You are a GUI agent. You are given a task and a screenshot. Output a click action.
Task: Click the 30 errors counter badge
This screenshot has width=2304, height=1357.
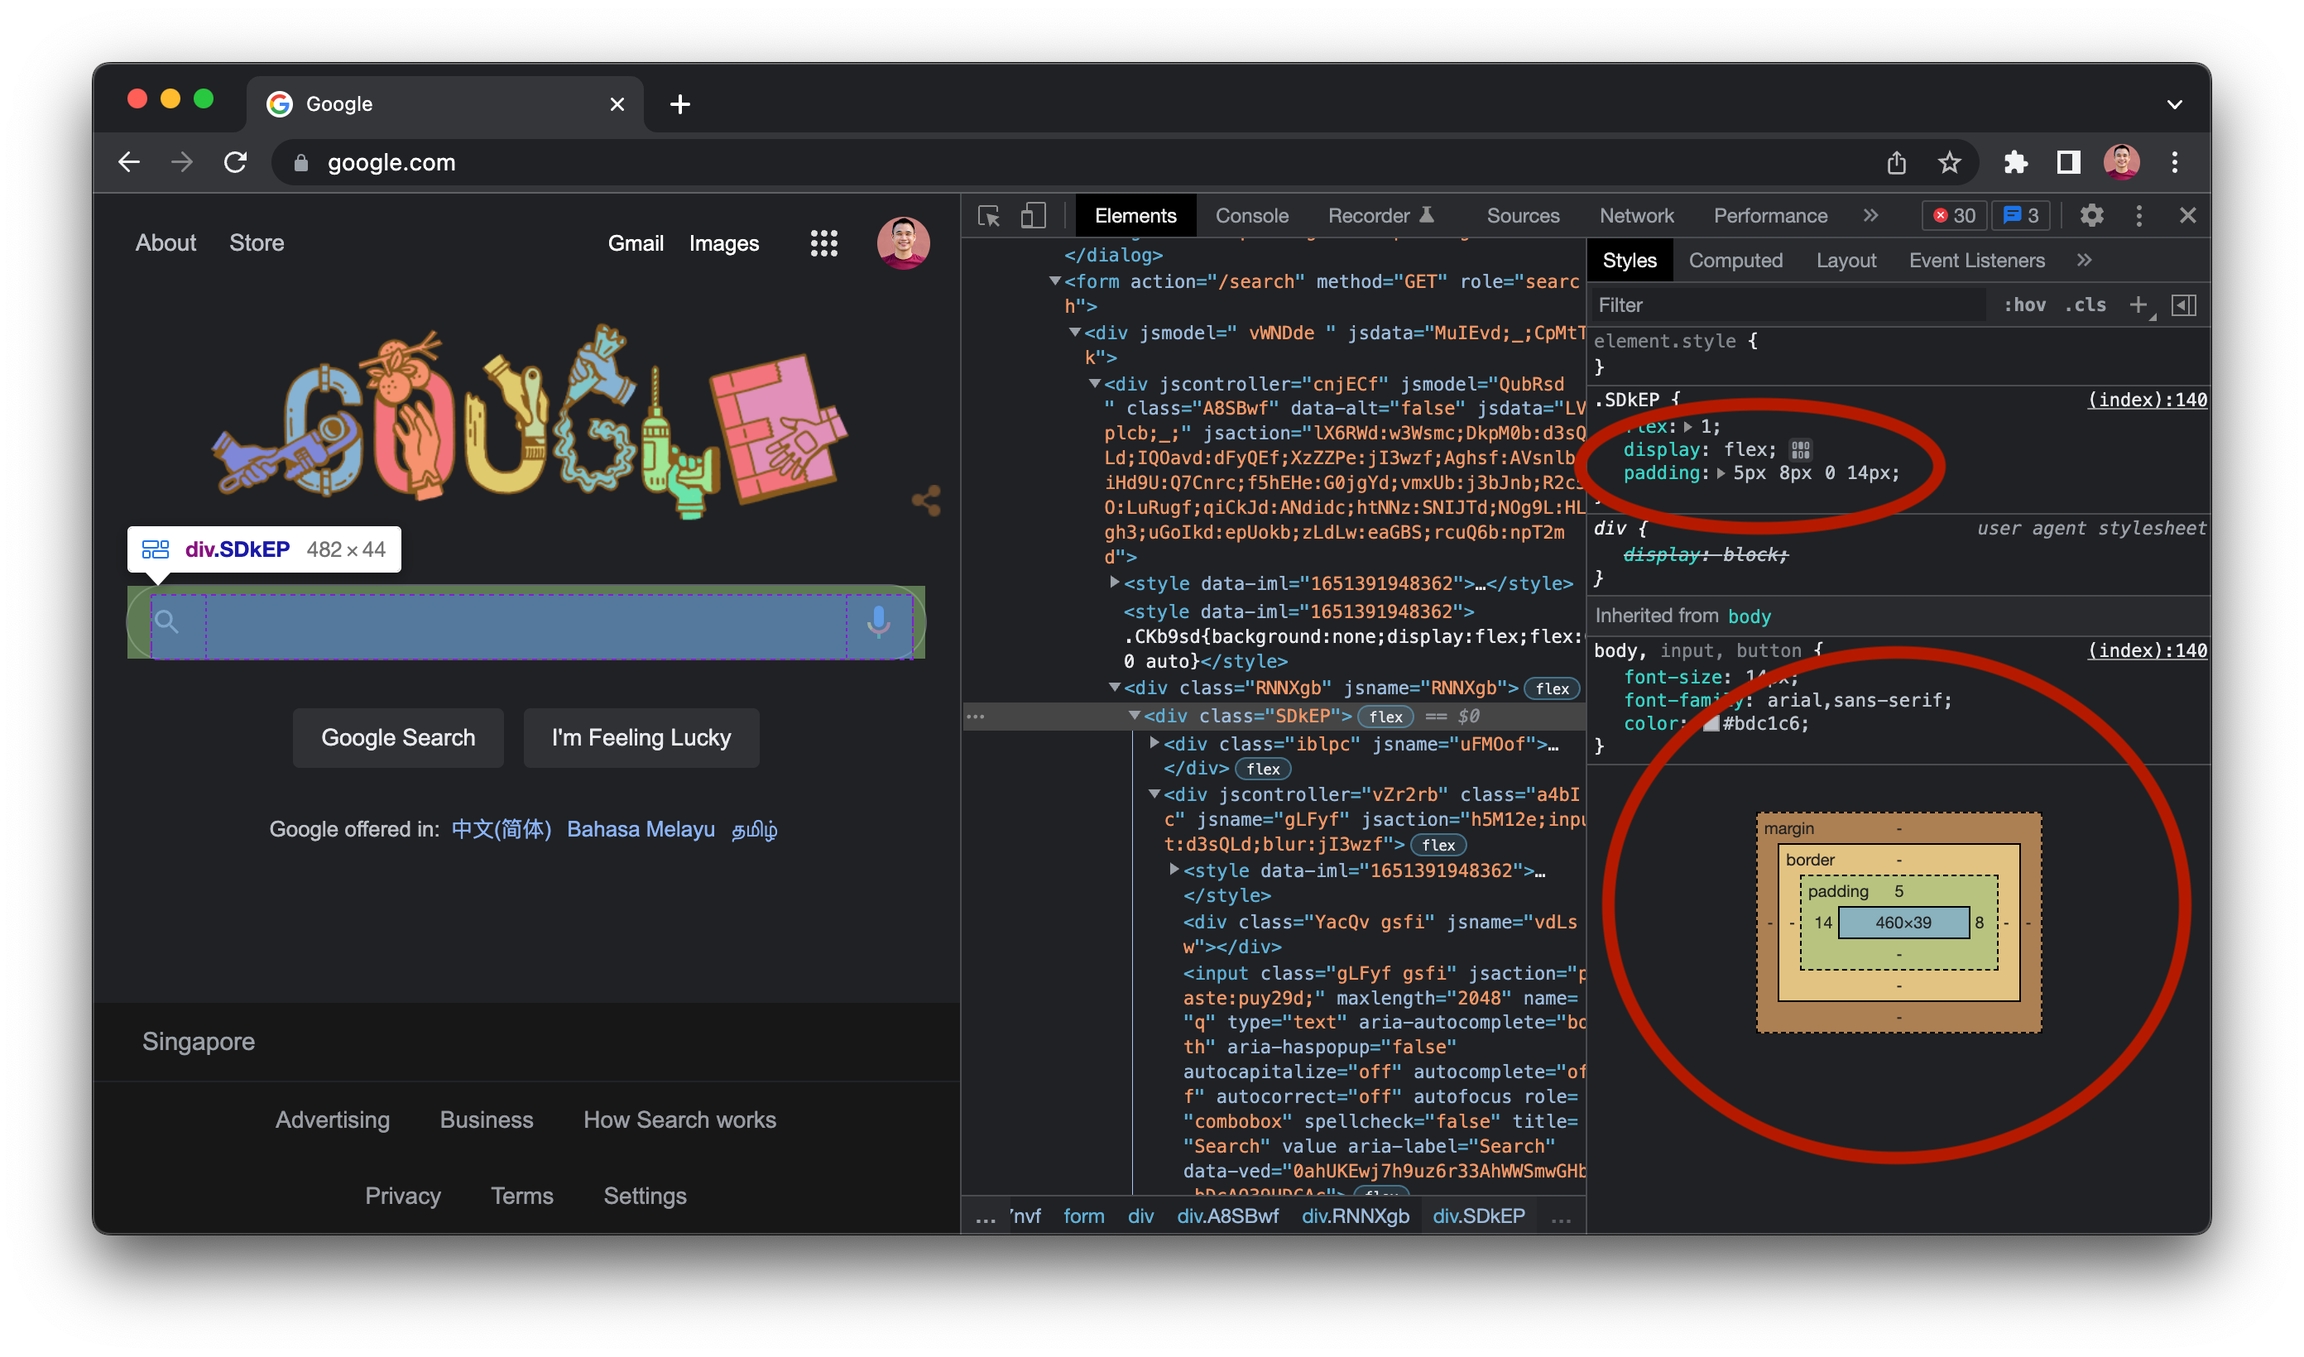pos(1953,216)
